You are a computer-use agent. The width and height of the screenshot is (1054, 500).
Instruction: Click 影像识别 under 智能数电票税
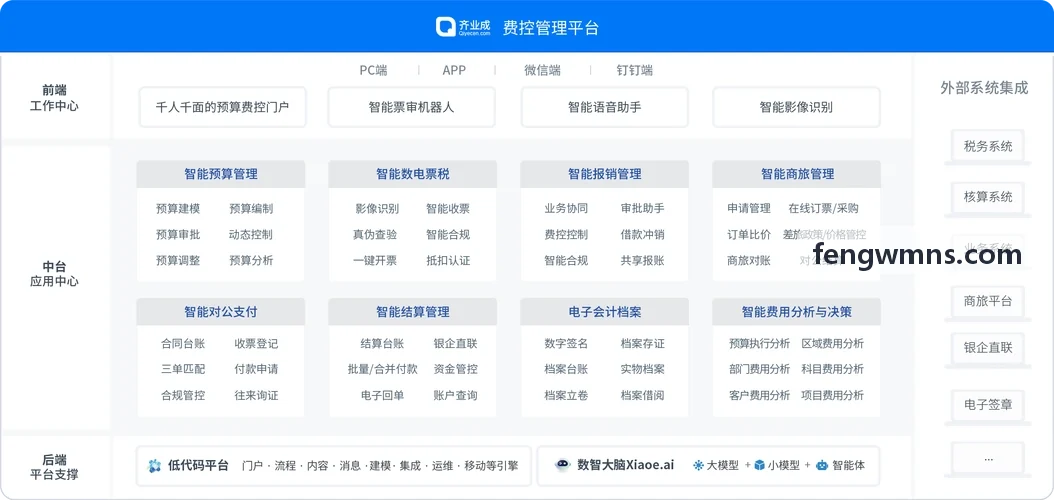click(x=377, y=208)
